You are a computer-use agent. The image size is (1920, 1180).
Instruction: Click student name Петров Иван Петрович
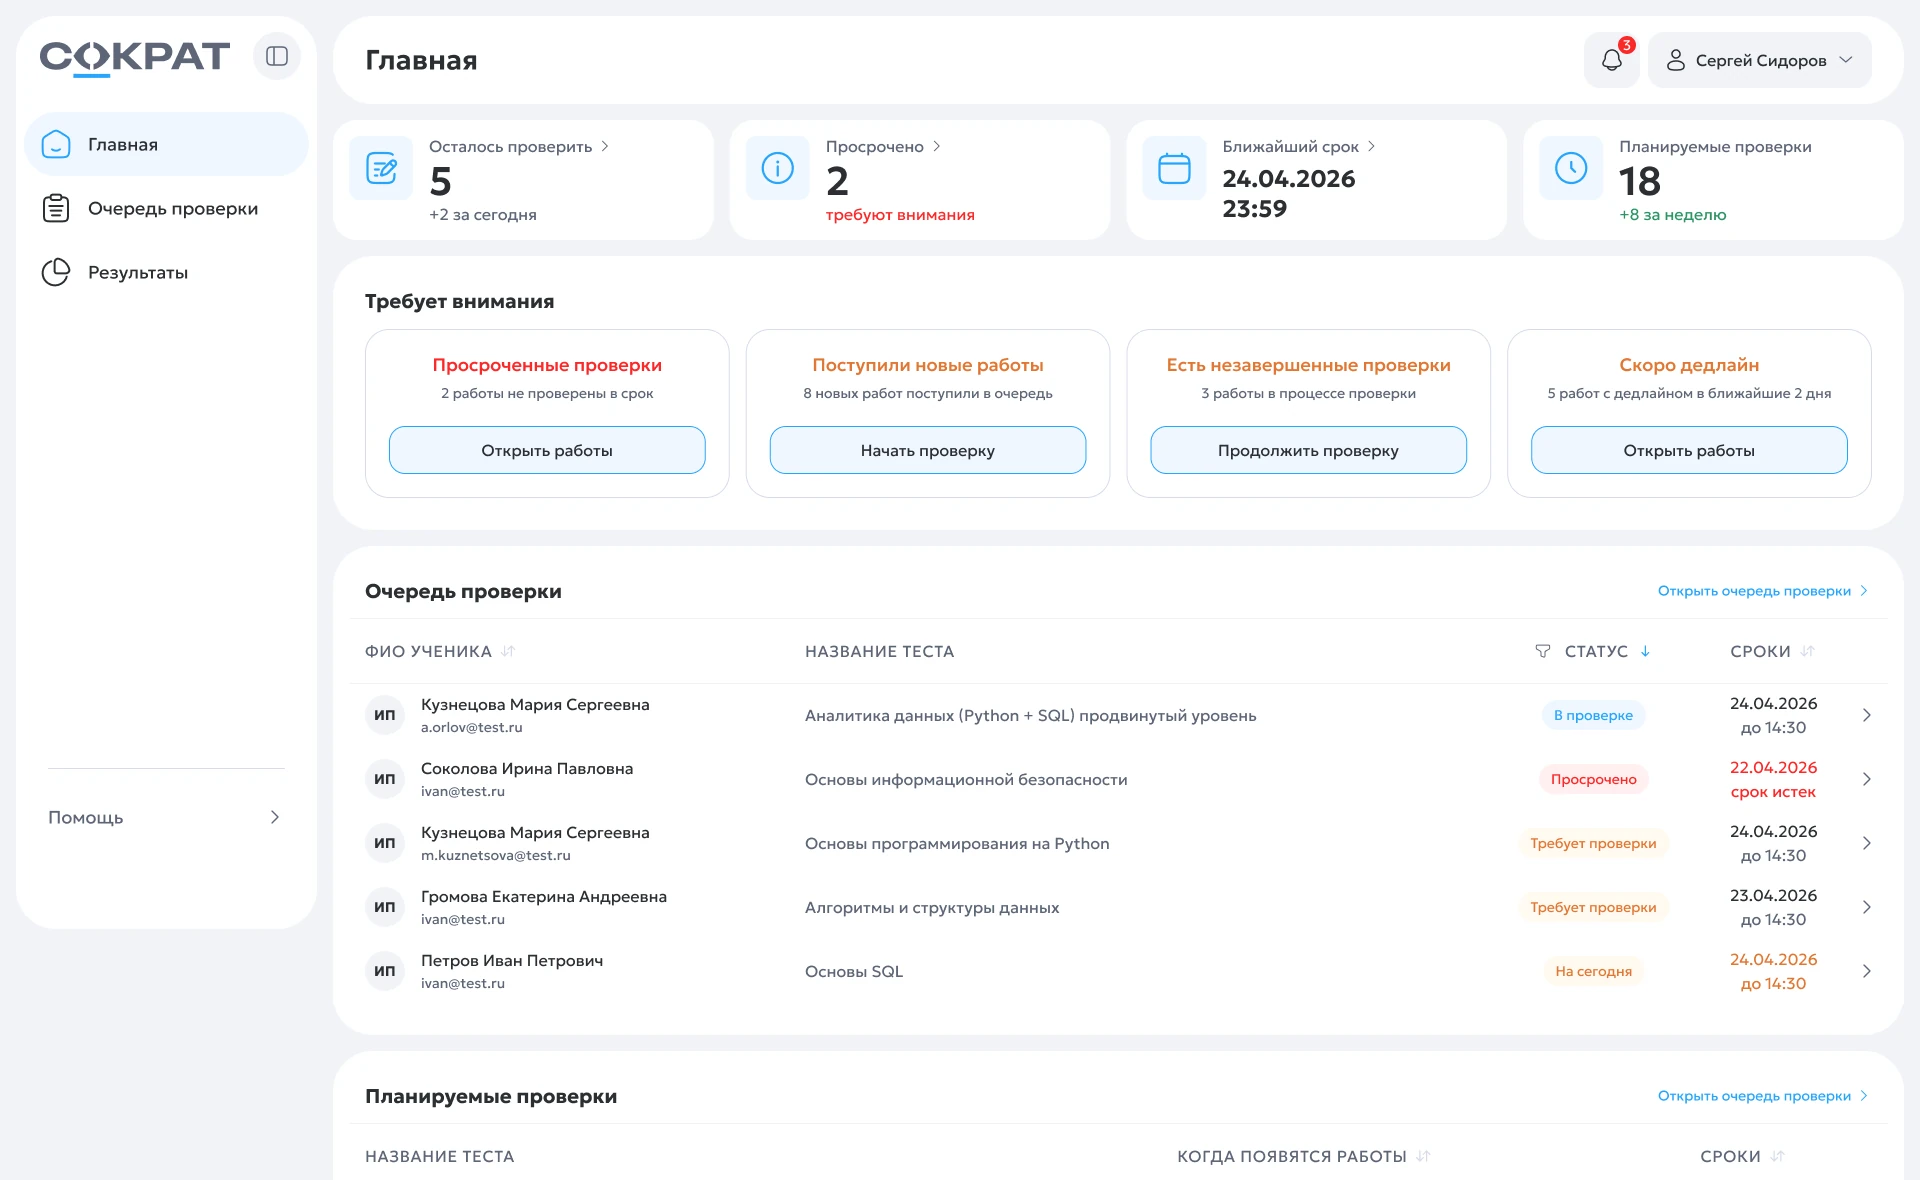pos(511,960)
